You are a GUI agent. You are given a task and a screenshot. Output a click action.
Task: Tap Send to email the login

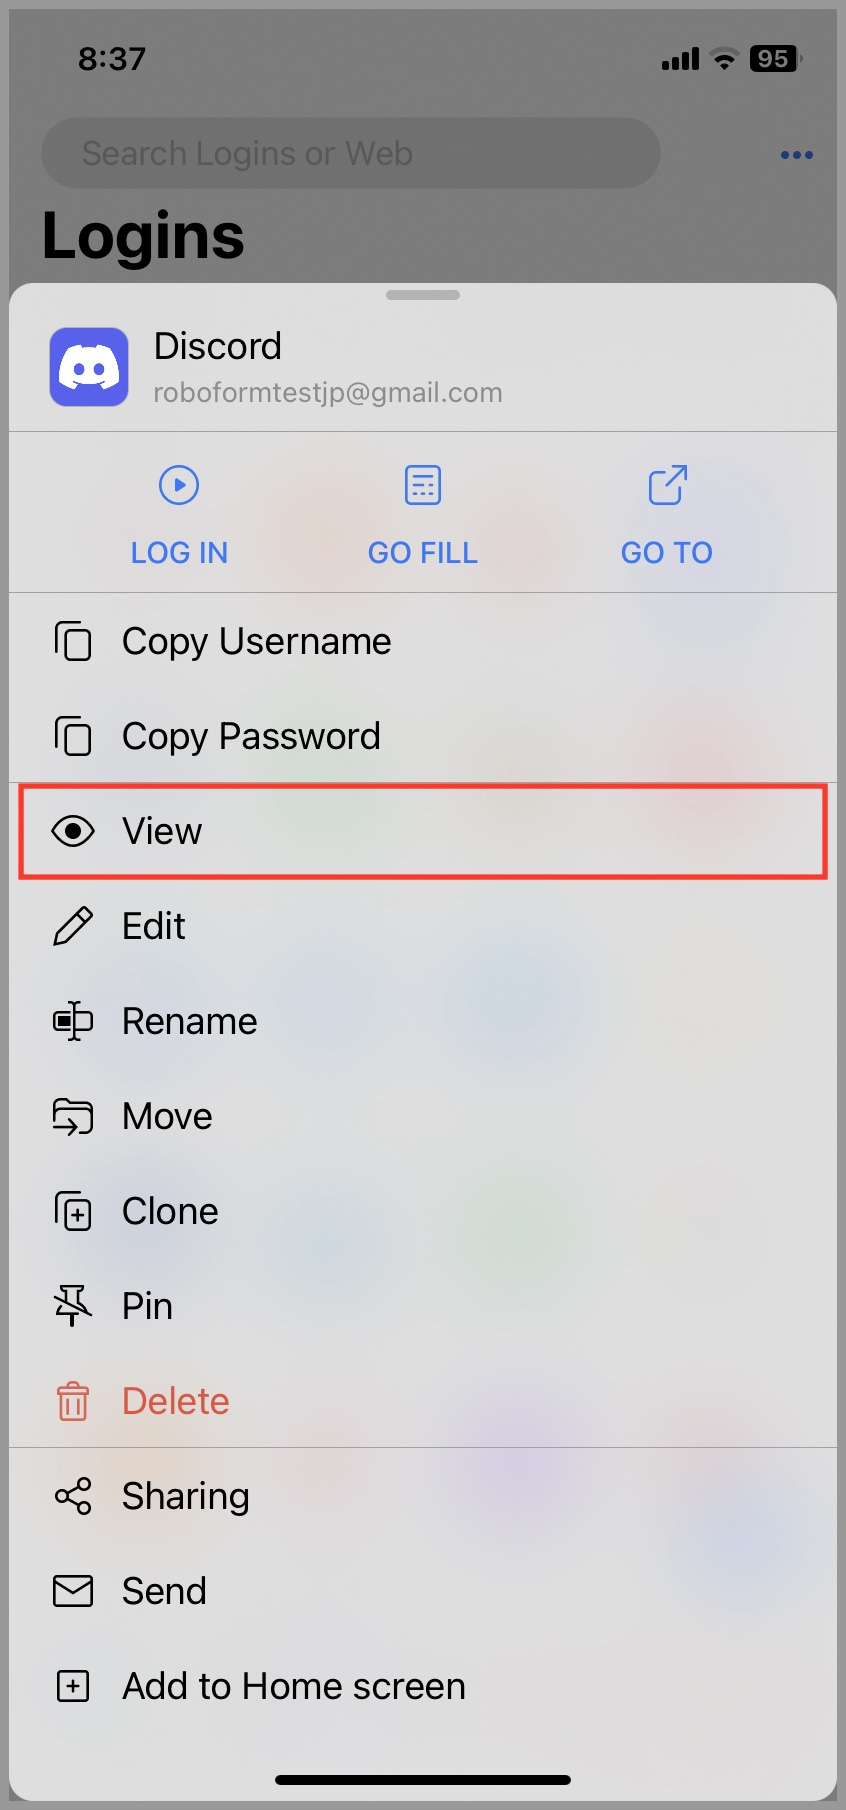pos(423,1591)
